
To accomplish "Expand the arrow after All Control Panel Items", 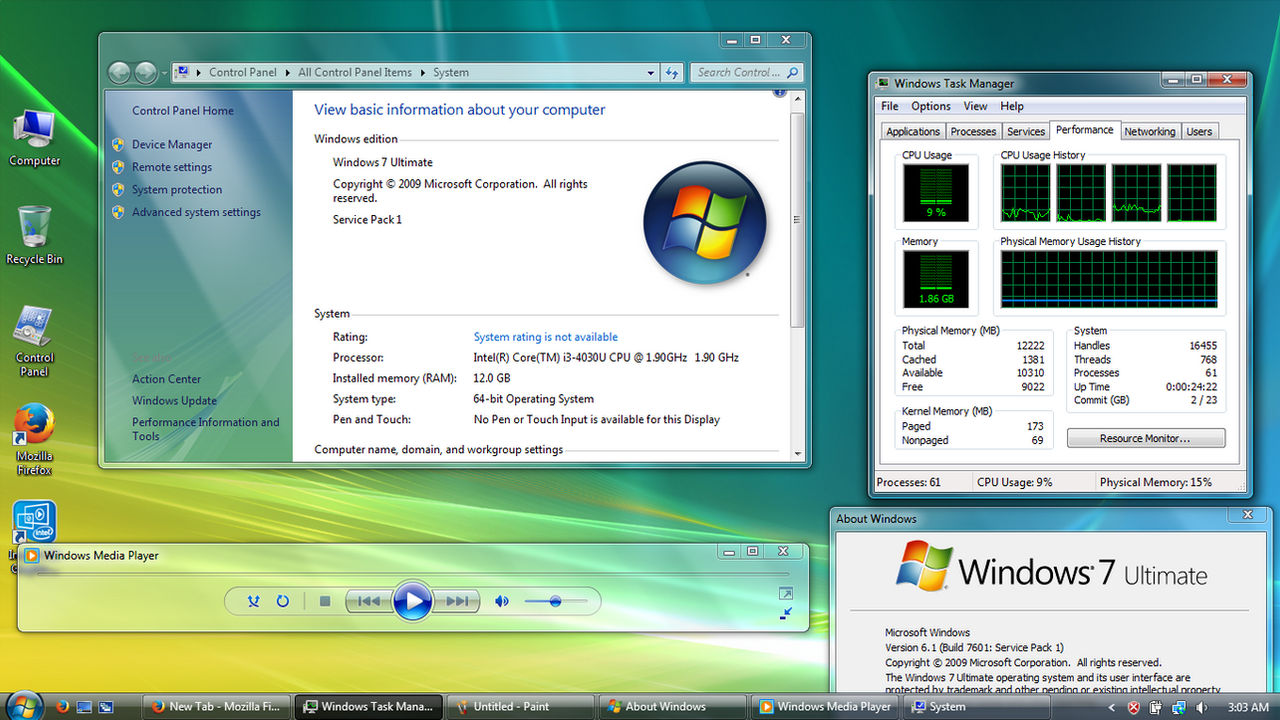I will point(422,72).
